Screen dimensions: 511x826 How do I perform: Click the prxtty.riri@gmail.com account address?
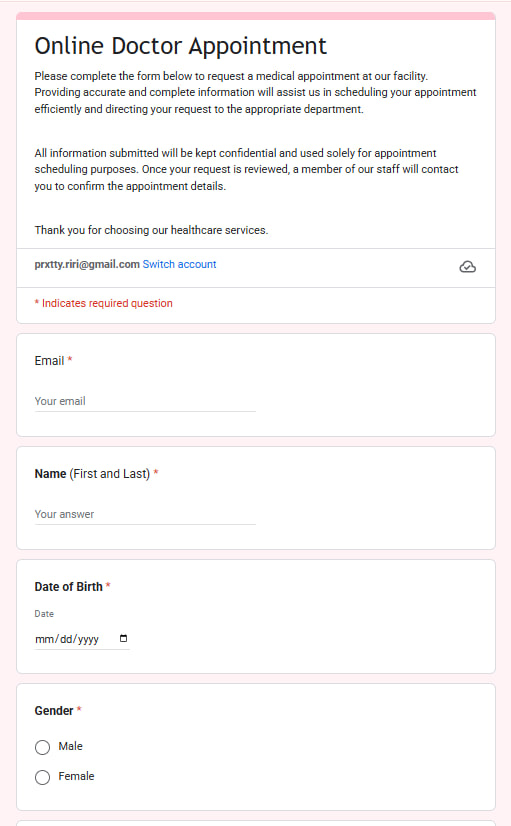click(x=87, y=264)
